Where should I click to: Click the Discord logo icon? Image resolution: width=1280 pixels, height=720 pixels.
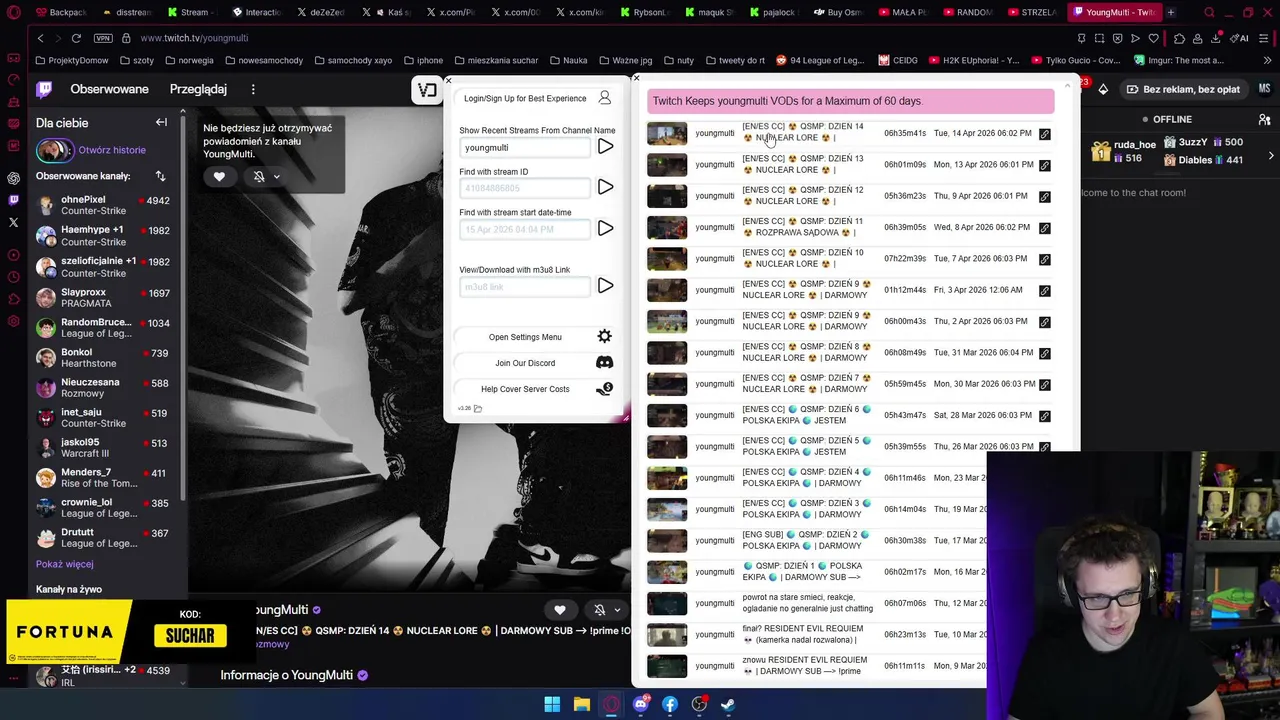[604, 363]
